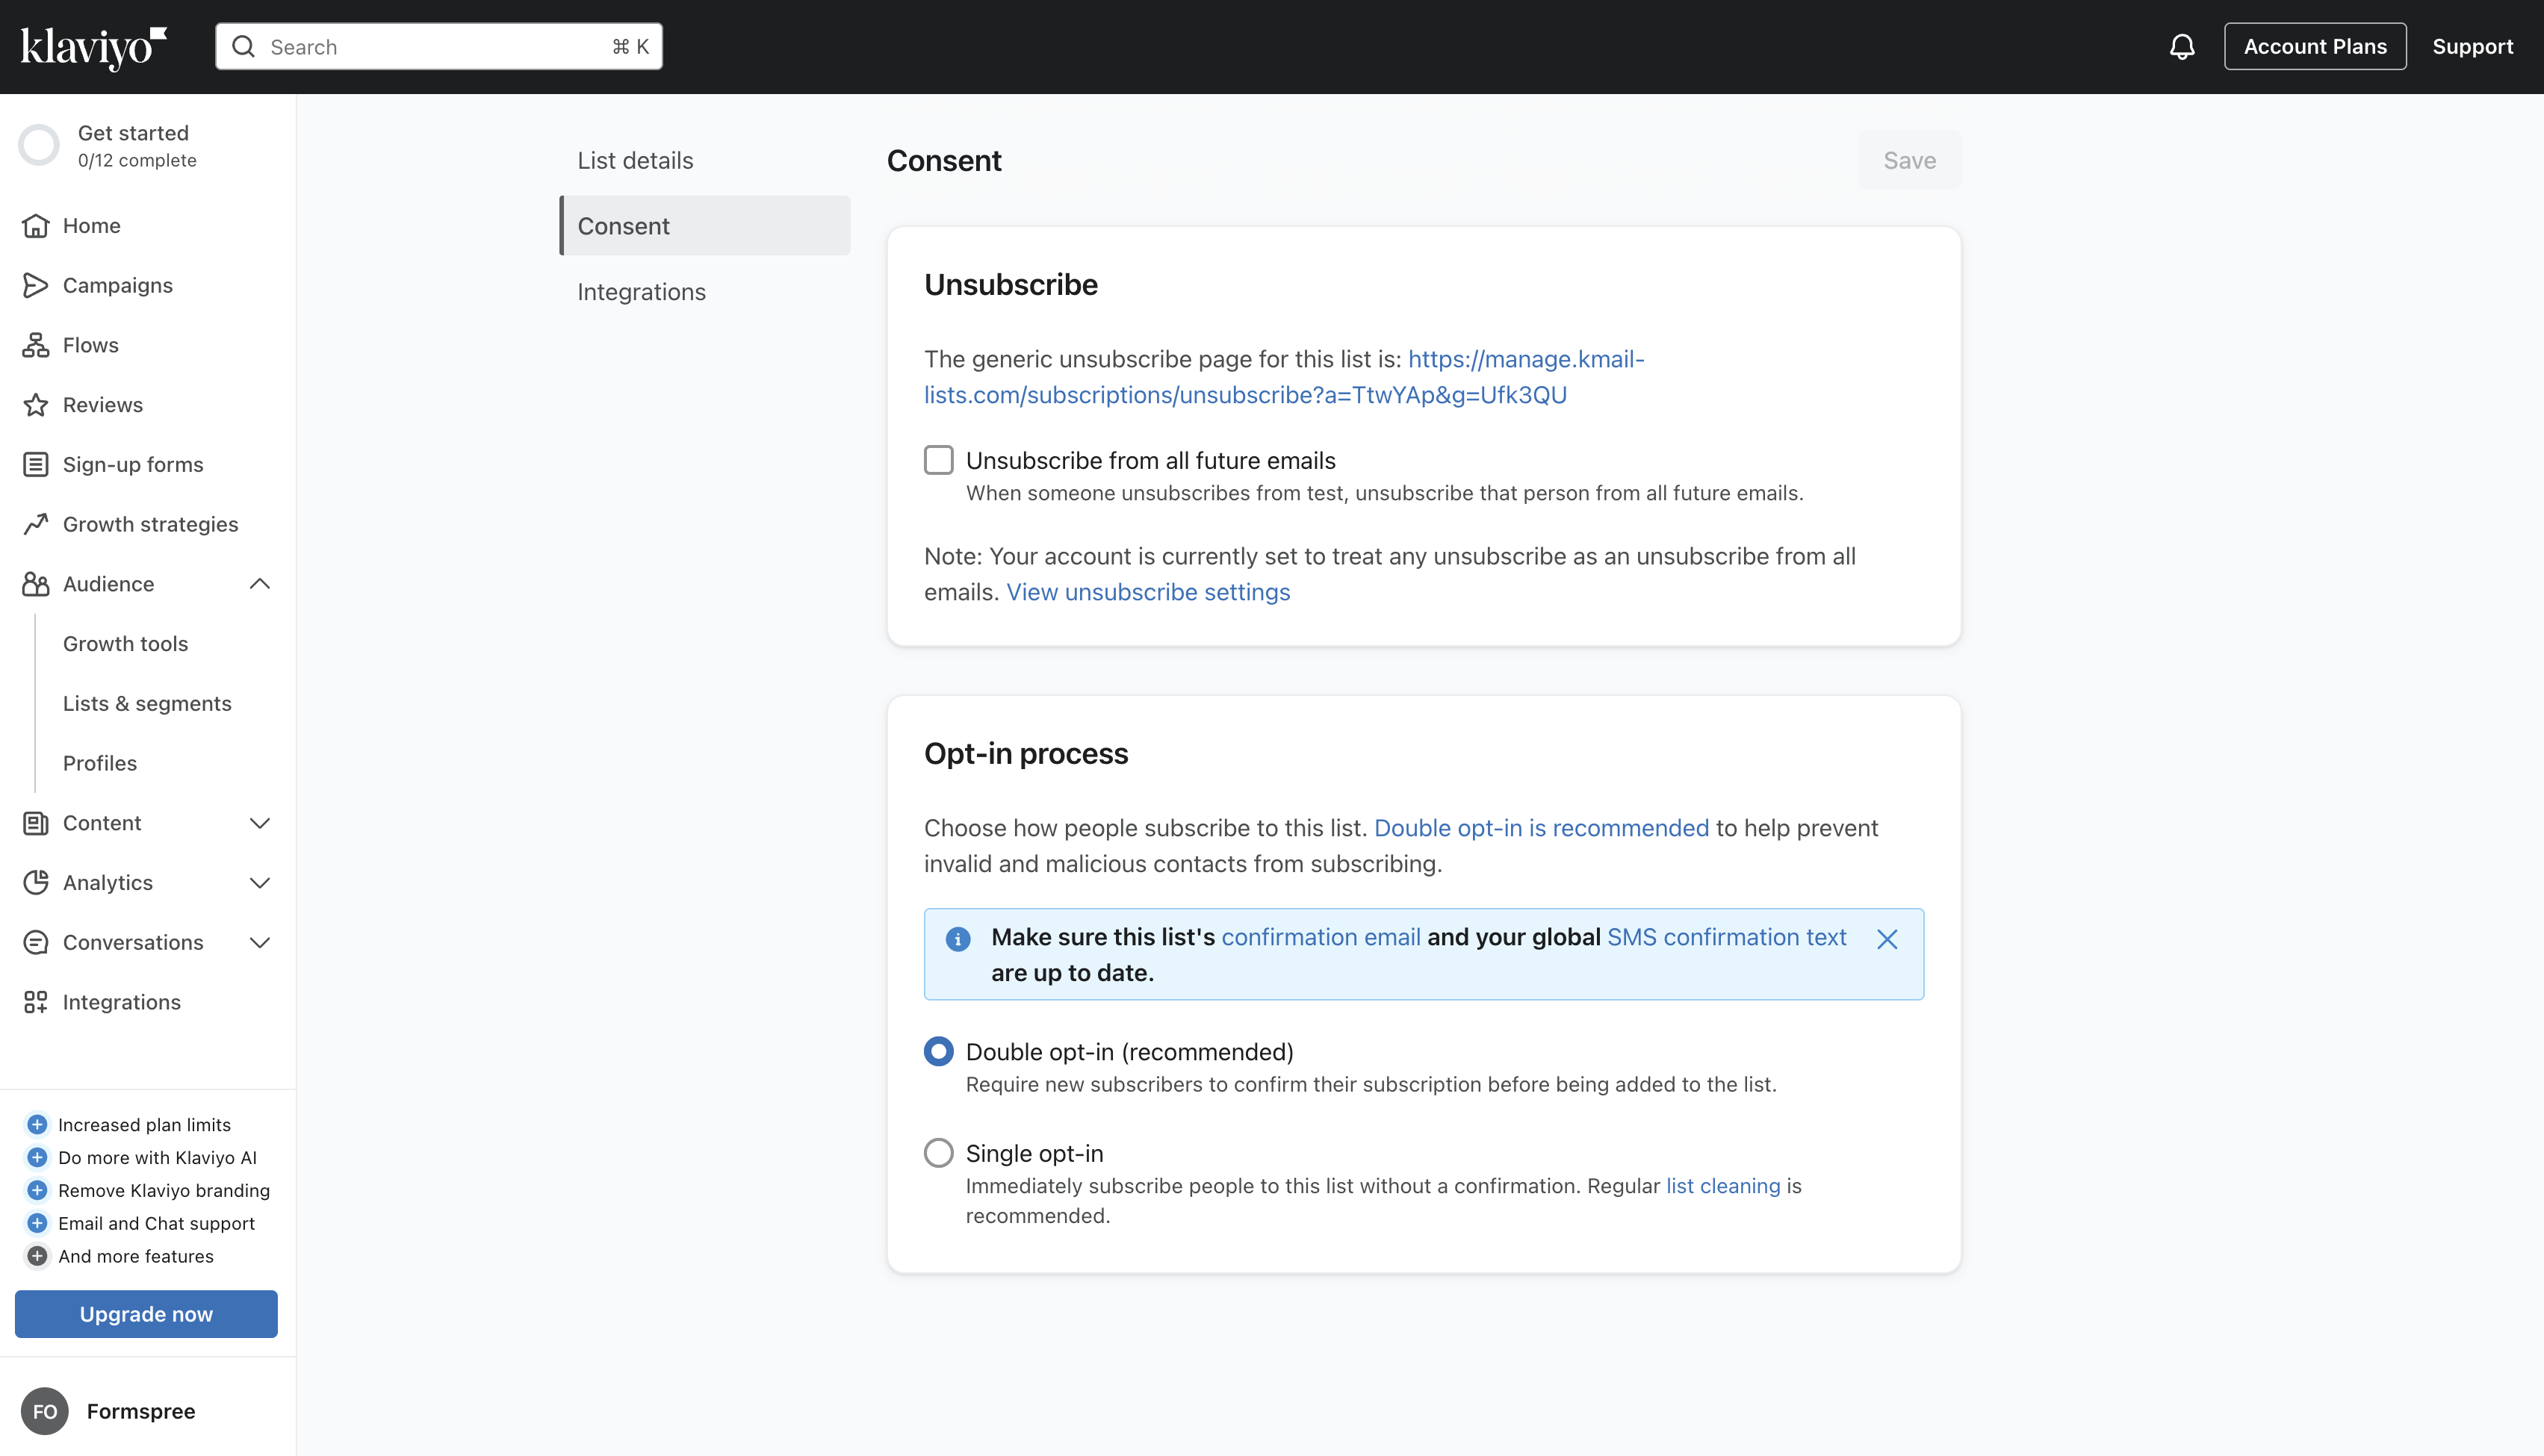Select the Campaigns icon
The image size is (2544, 1456).
click(36, 285)
